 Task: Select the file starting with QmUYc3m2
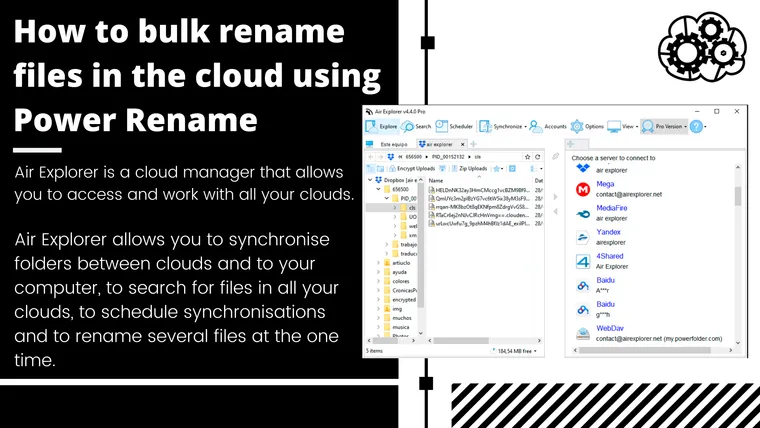pos(479,199)
